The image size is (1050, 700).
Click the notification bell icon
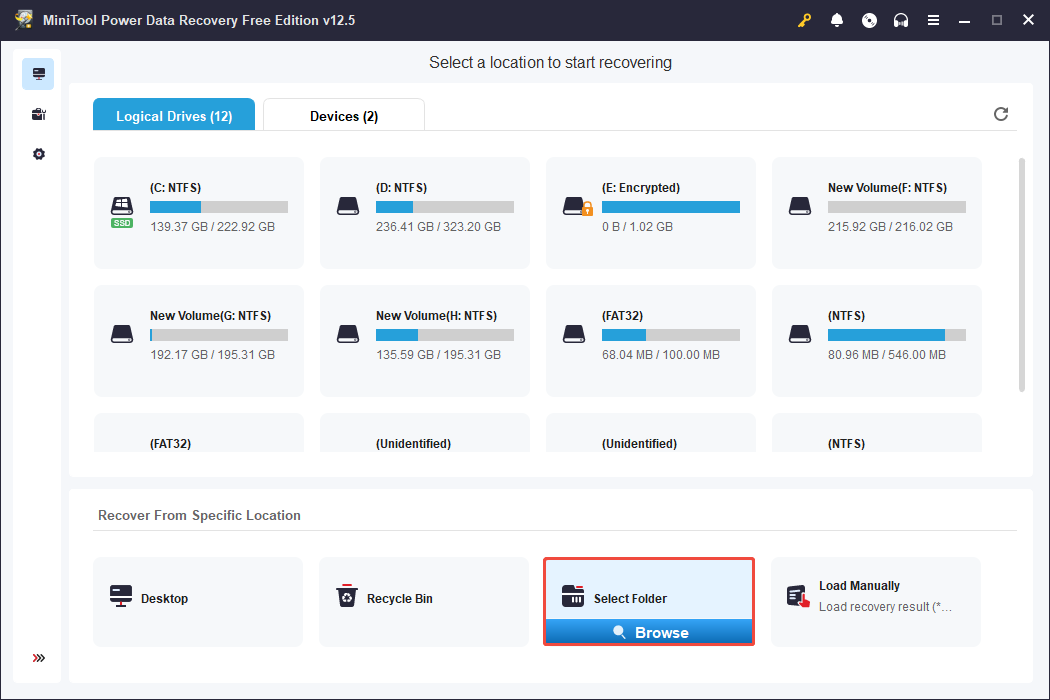click(837, 20)
